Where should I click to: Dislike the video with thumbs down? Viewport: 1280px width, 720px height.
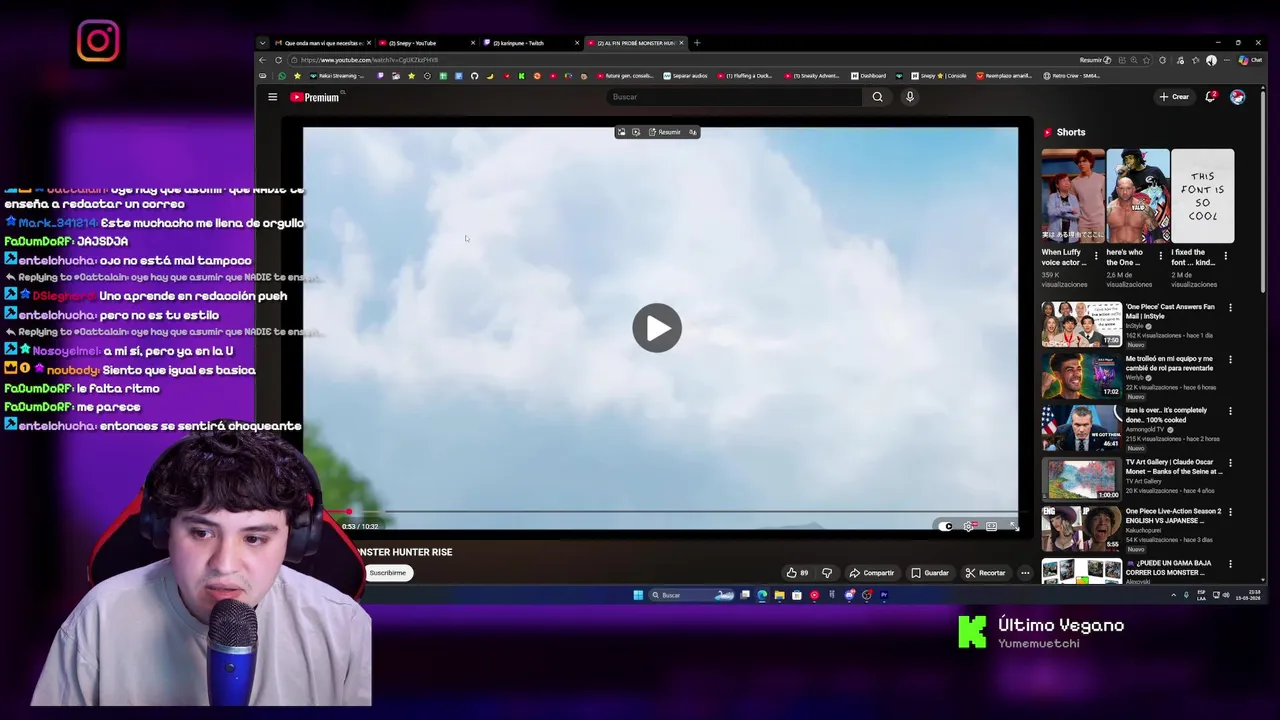tap(827, 573)
